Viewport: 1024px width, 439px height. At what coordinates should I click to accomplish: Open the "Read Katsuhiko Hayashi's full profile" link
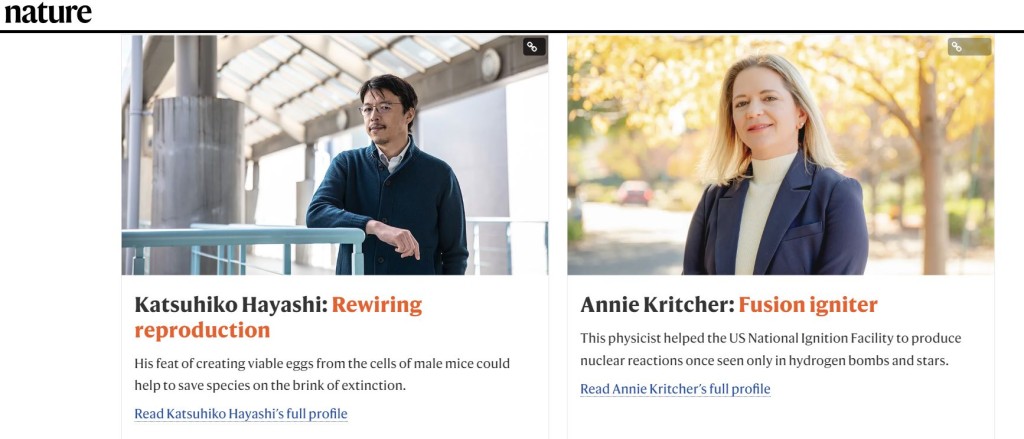coord(241,413)
